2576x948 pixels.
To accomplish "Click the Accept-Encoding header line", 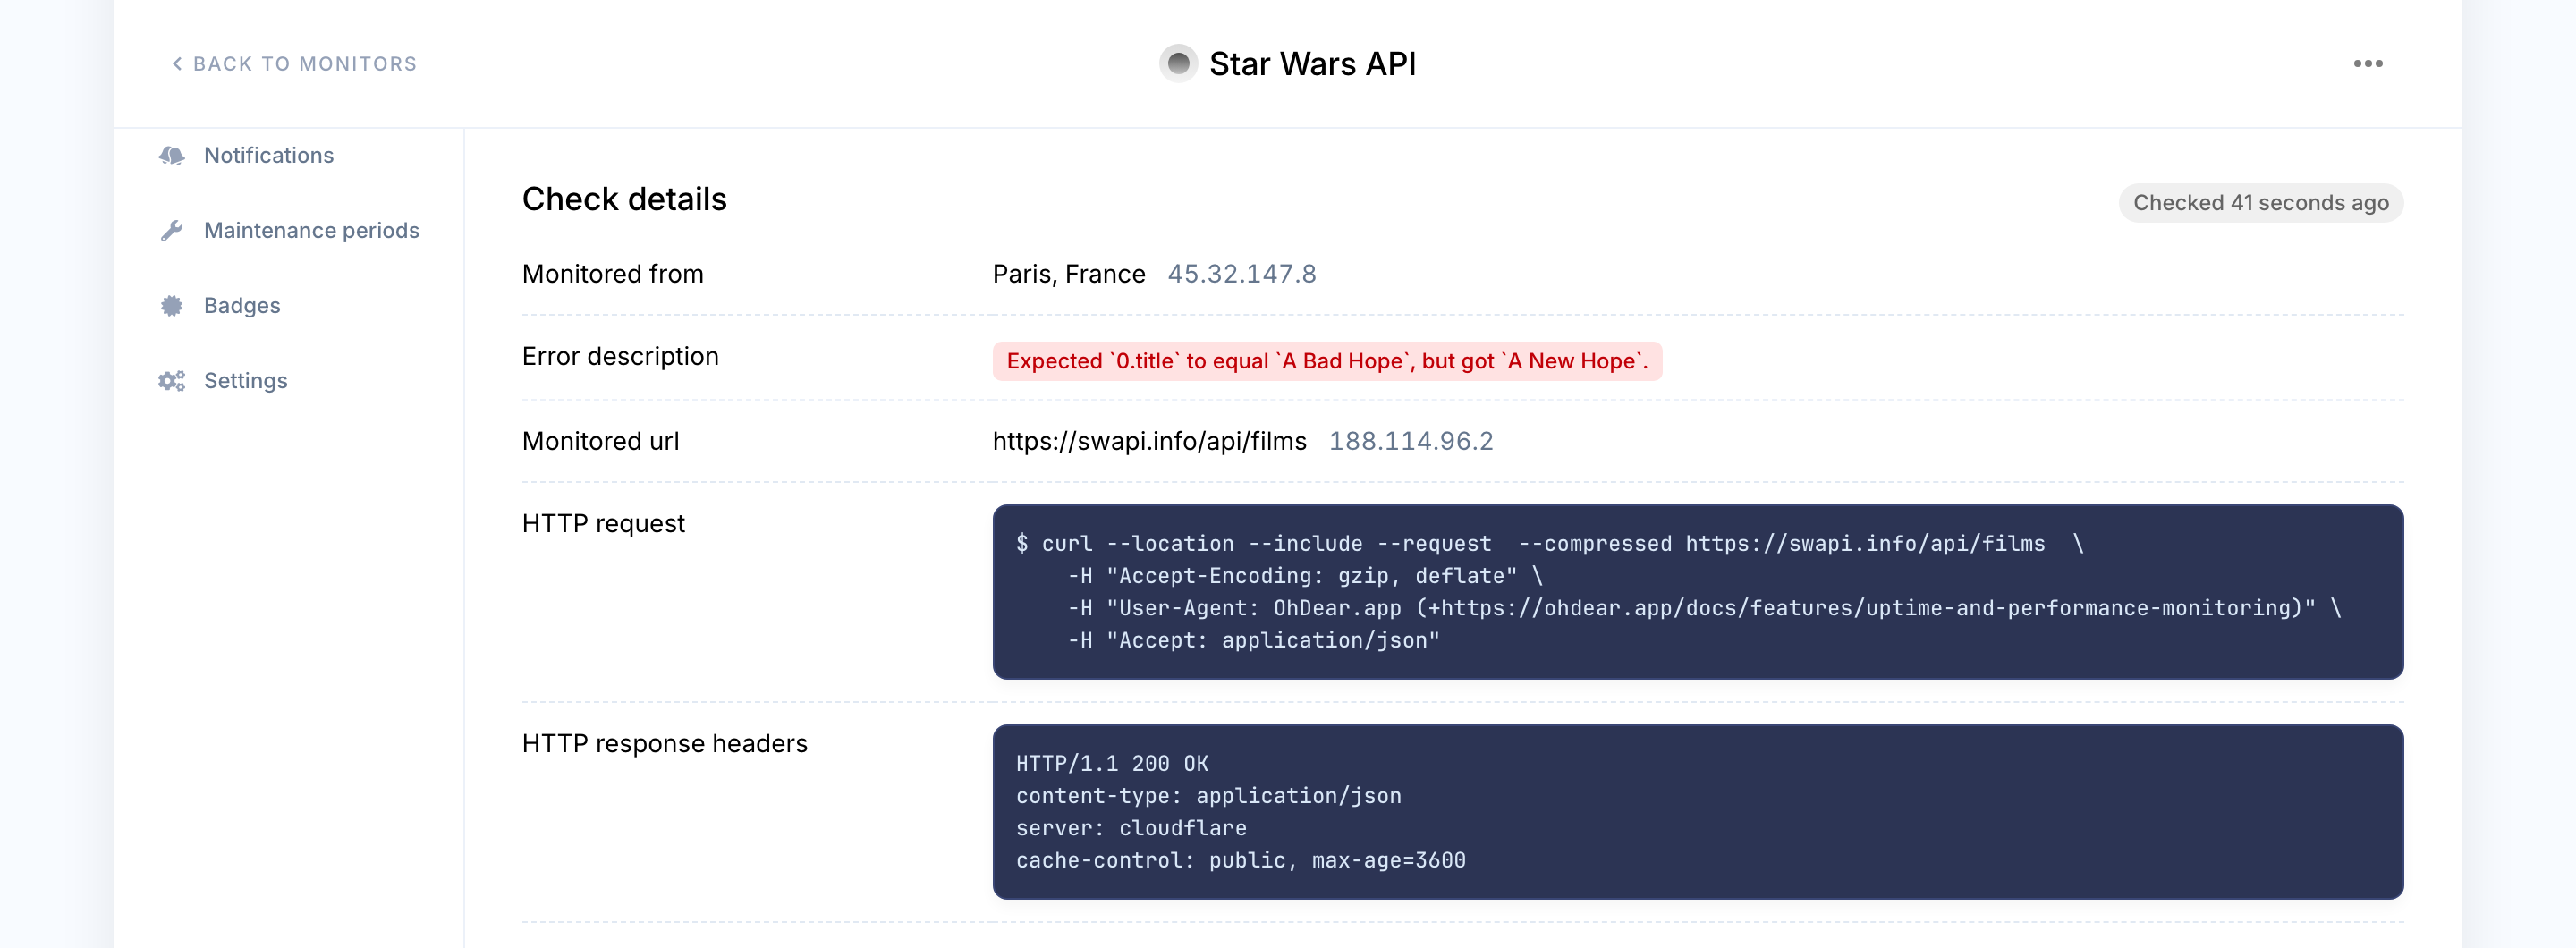I will pos(1305,576).
